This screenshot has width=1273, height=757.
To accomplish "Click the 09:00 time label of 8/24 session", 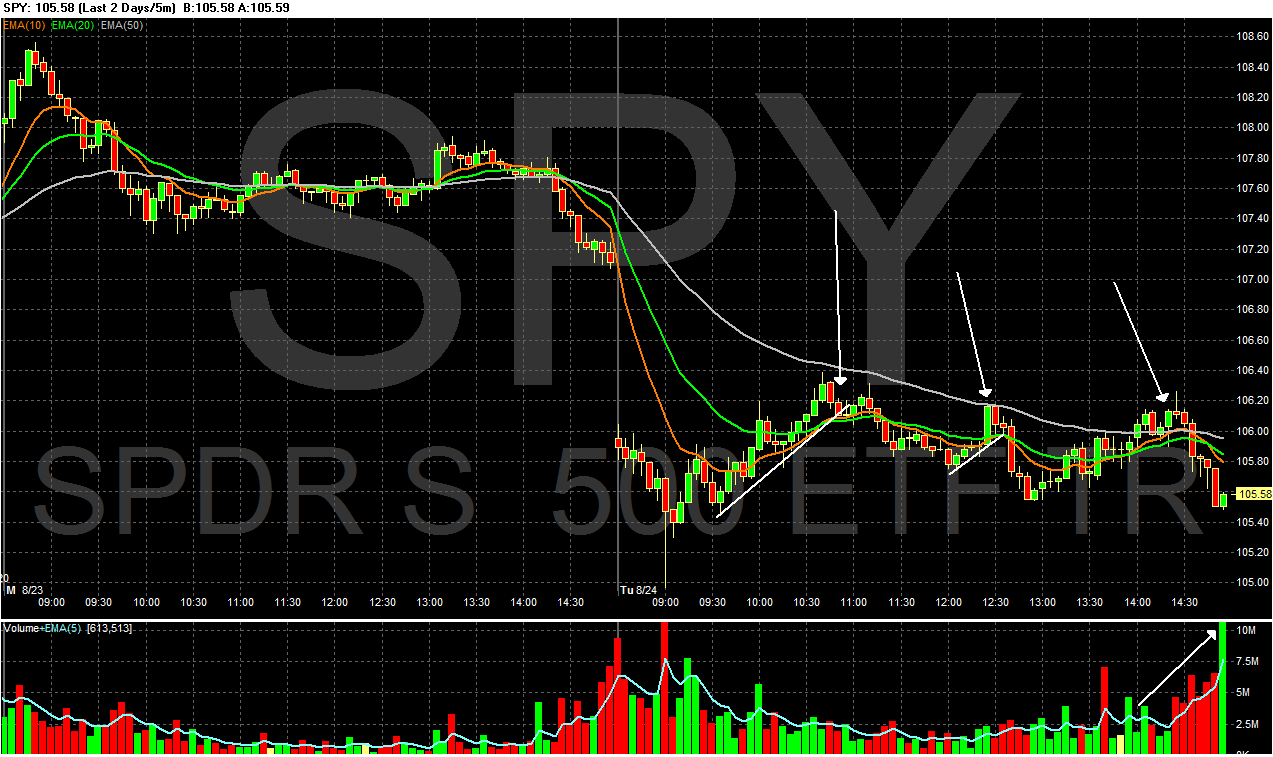I will (666, 602).
